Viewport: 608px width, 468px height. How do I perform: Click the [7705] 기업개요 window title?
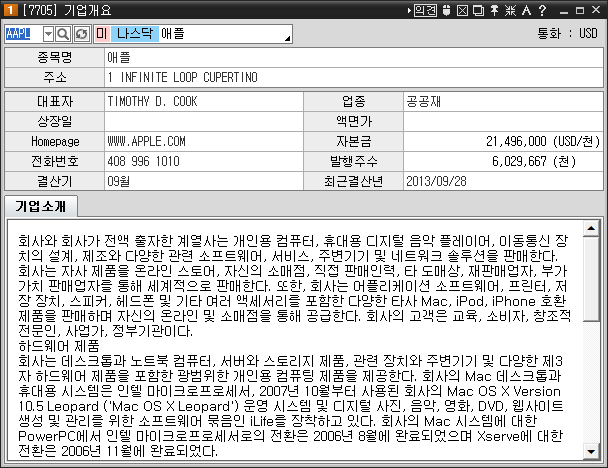67,10
